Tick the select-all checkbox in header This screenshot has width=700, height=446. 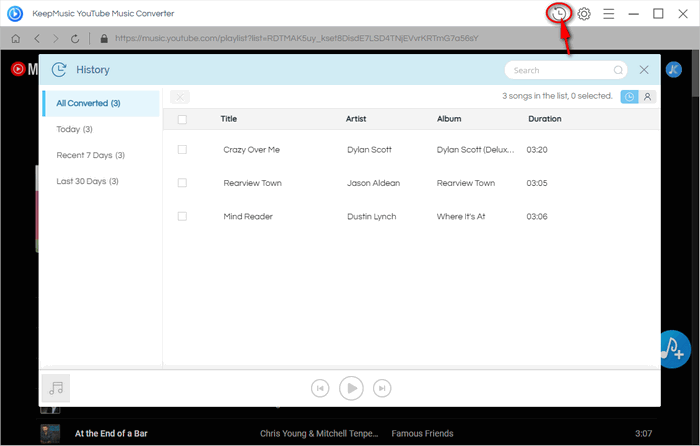point(182,119)
